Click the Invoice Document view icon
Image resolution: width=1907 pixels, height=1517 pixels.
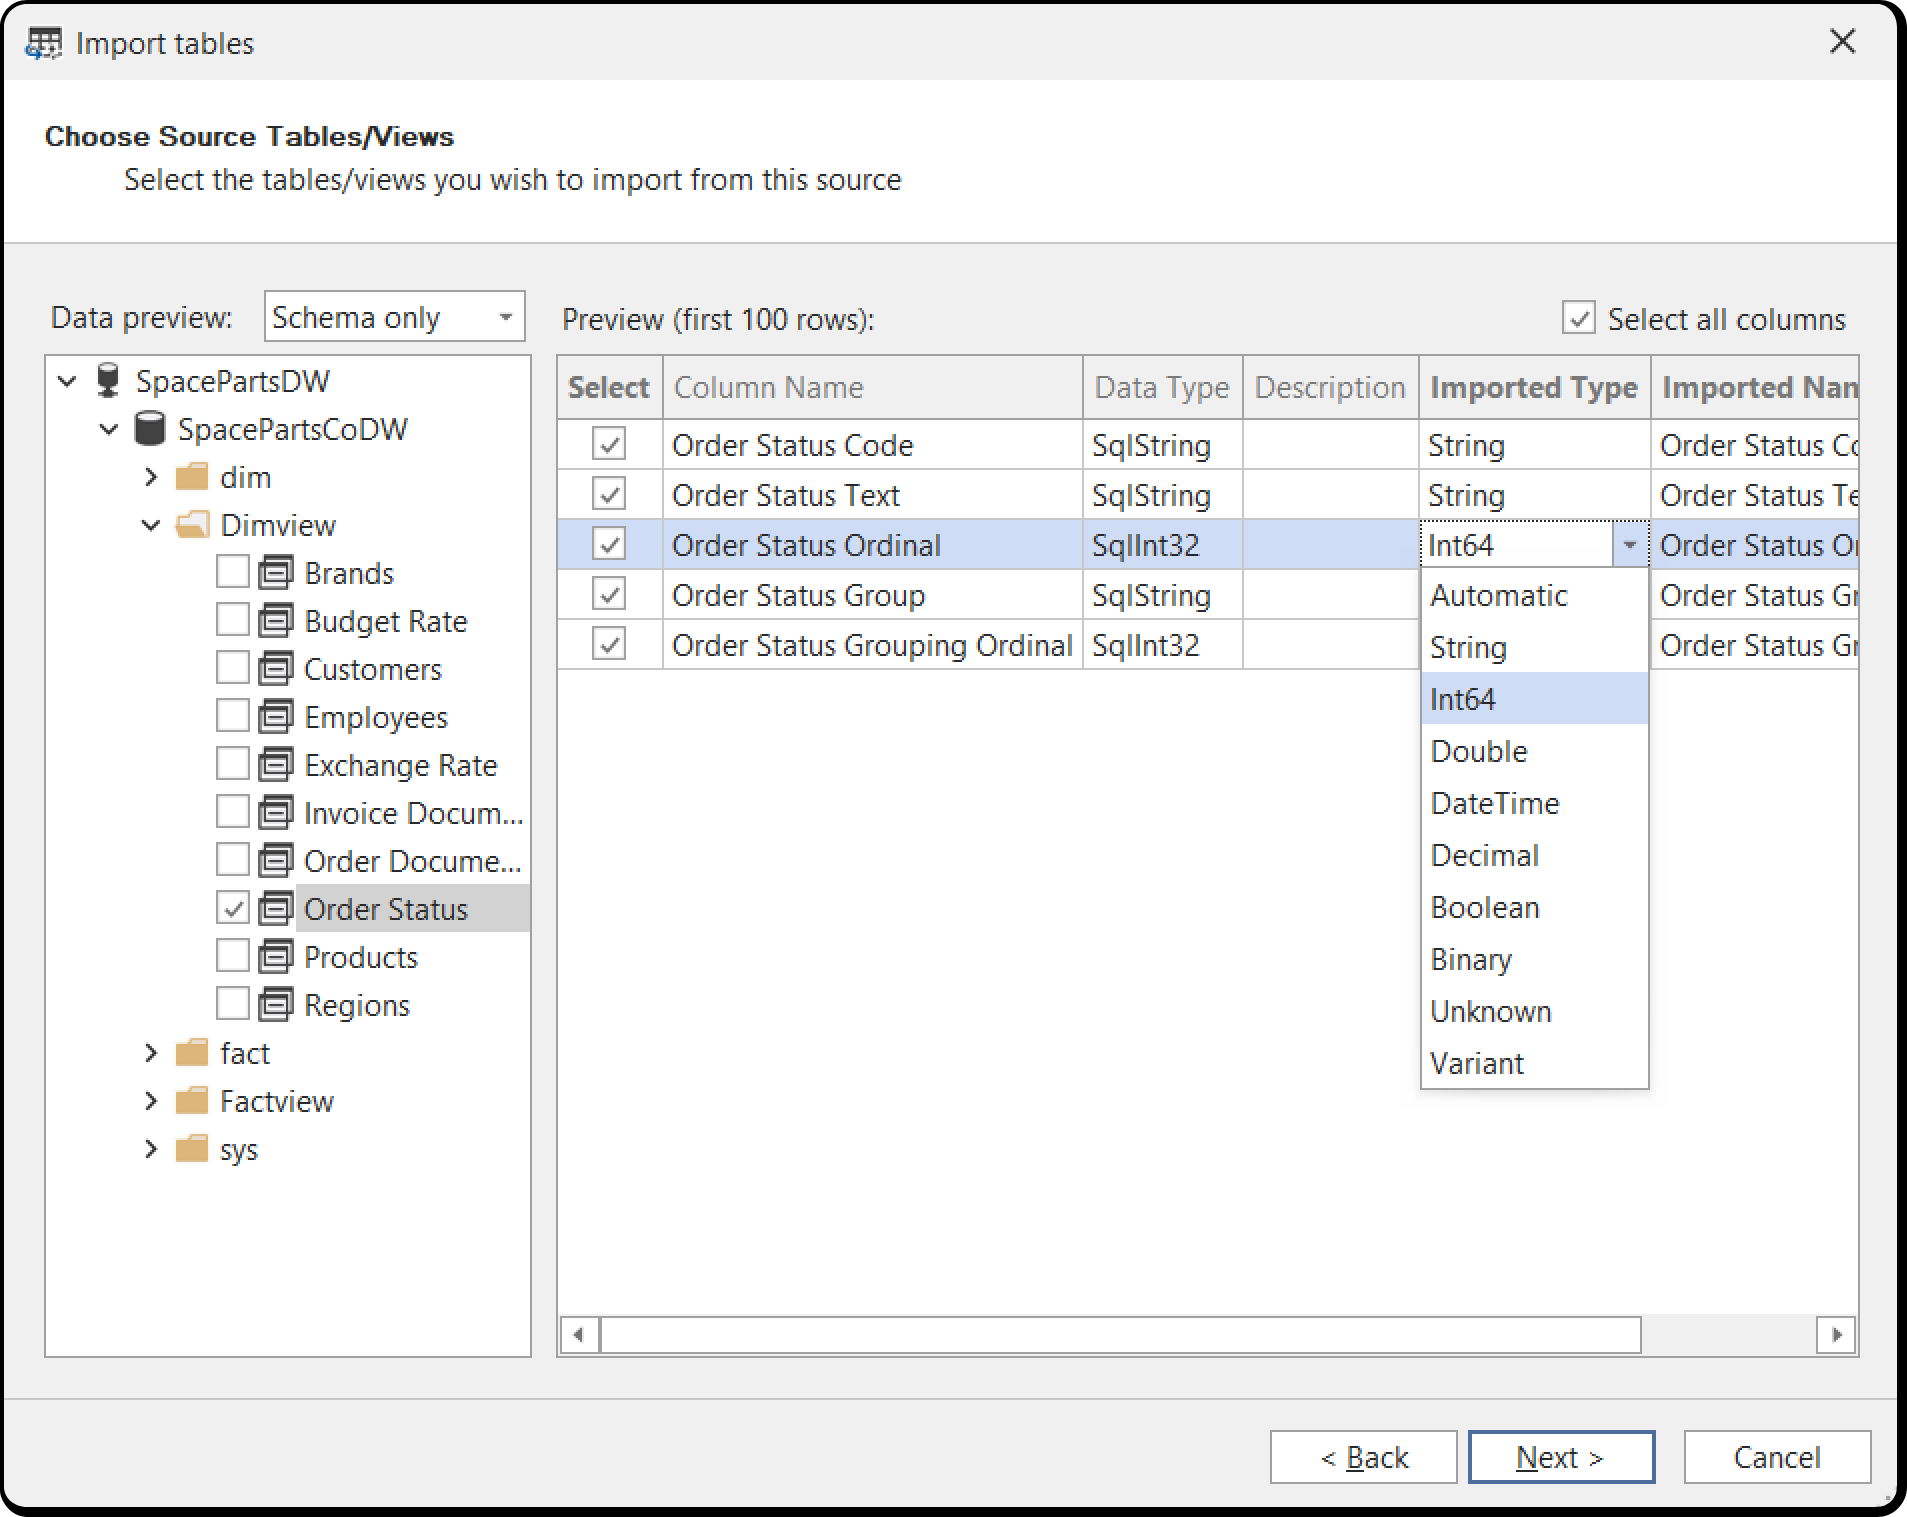tap(275, 813)
